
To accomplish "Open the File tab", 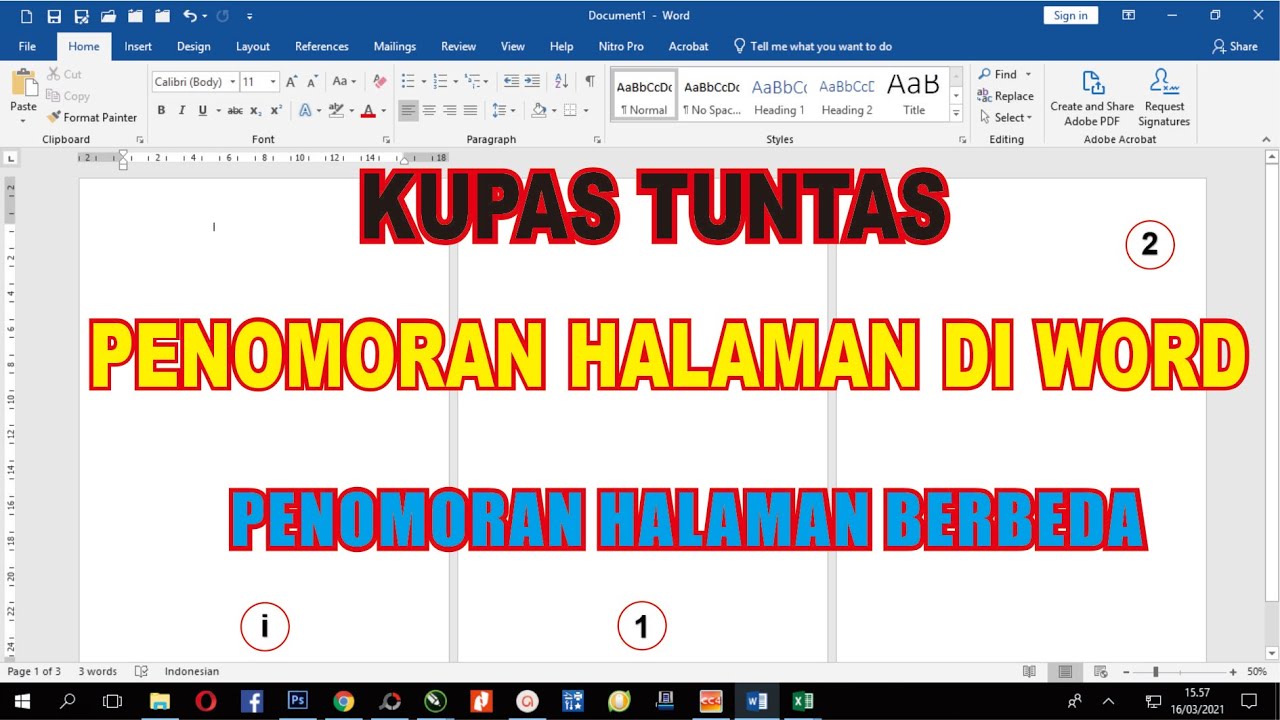I will 27,46.
